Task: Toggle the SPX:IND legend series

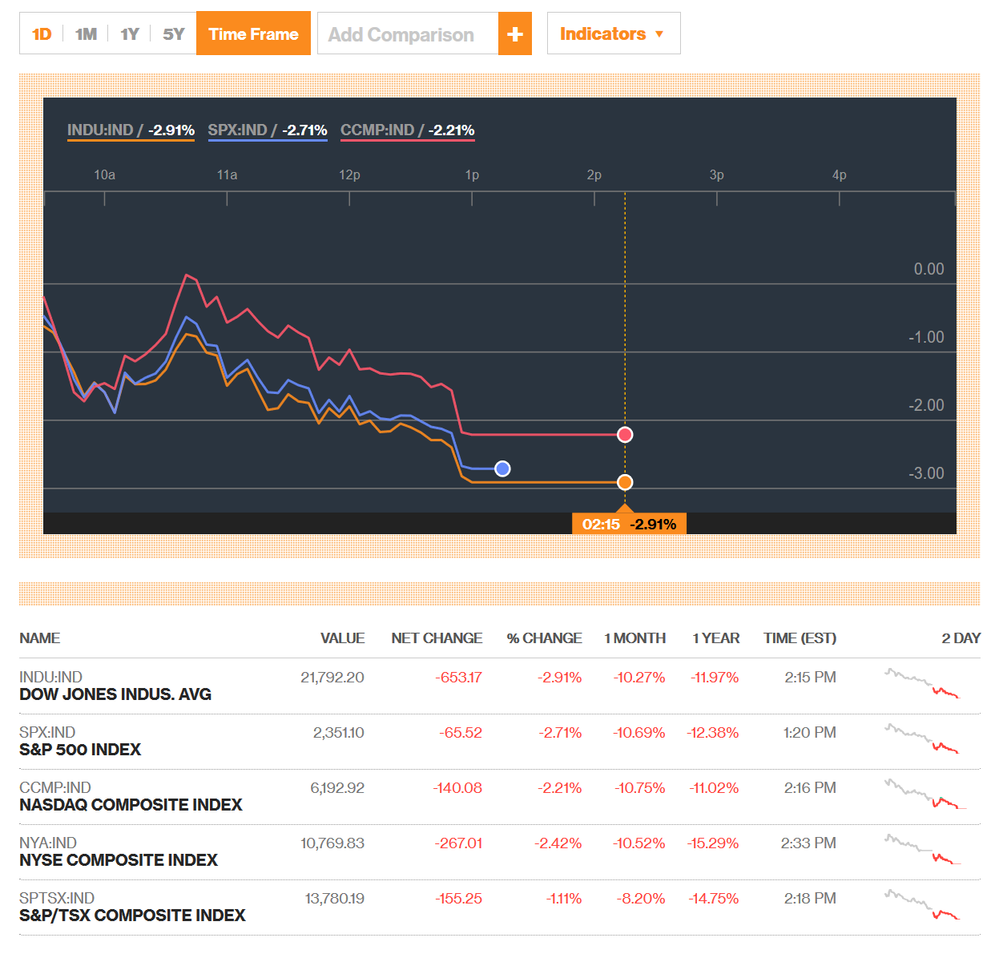Action: (x=268, y=131)
